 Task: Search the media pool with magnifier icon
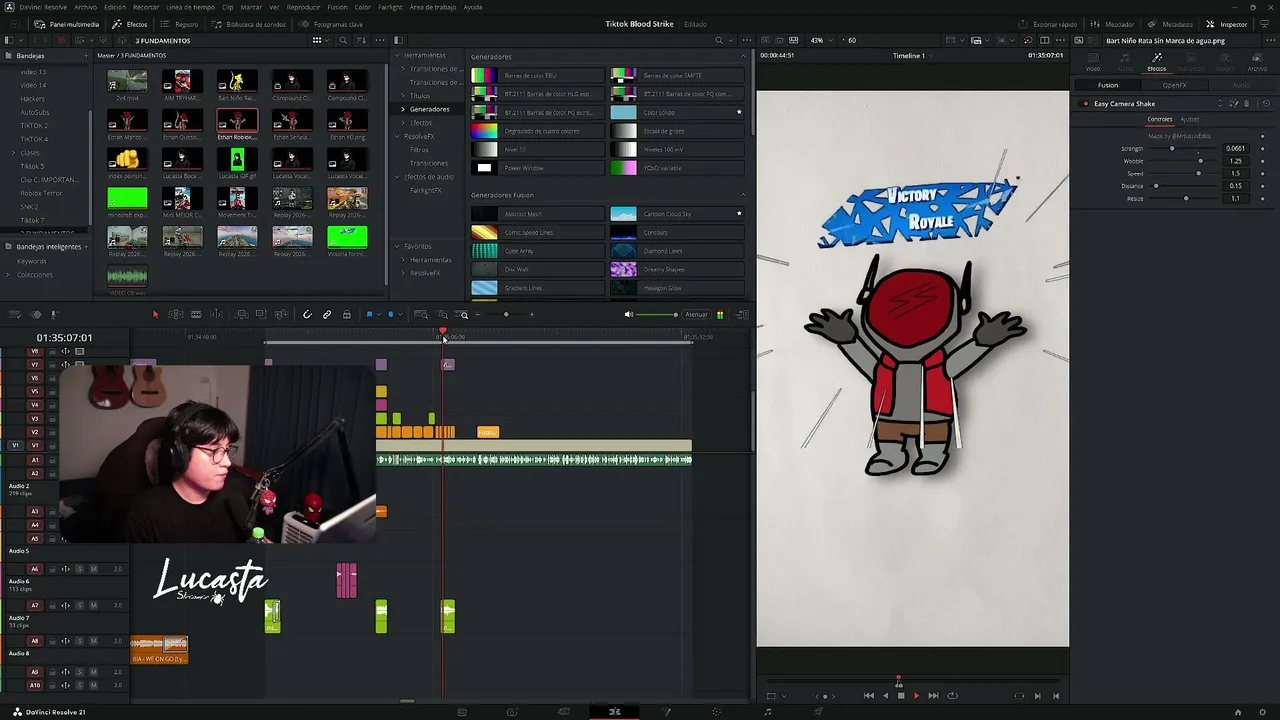(x=343, y=41)
